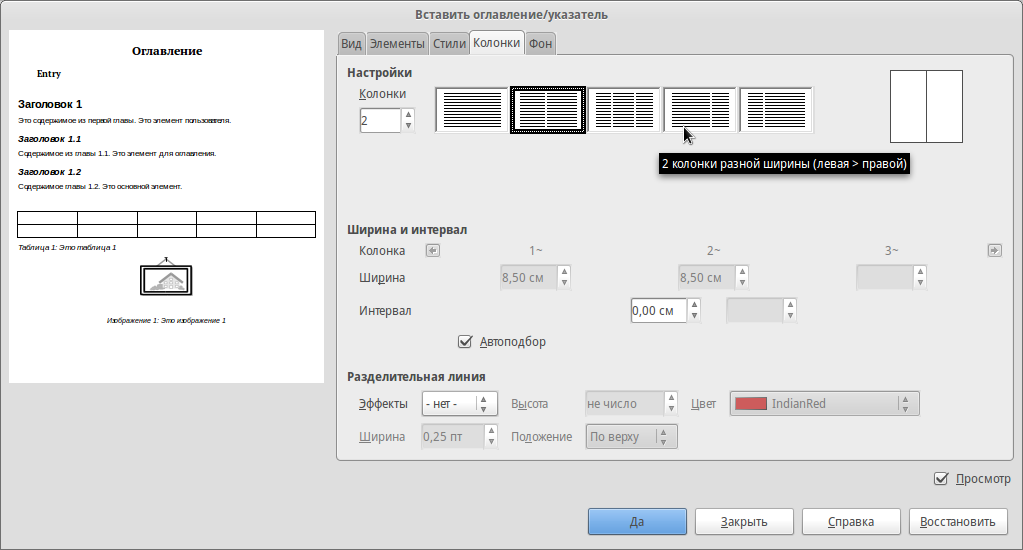Image resolution: width=1023 pixels, height=550 pixels.
Task: Click the empty third column width field
Action: [x=885, y=277]
